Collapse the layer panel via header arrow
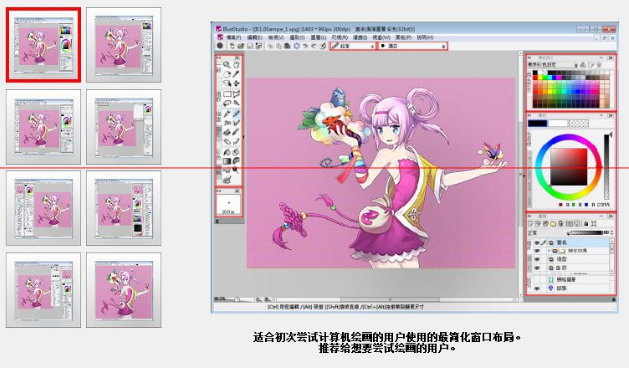This screenshot has width=629, height=368. coord(611,216)
